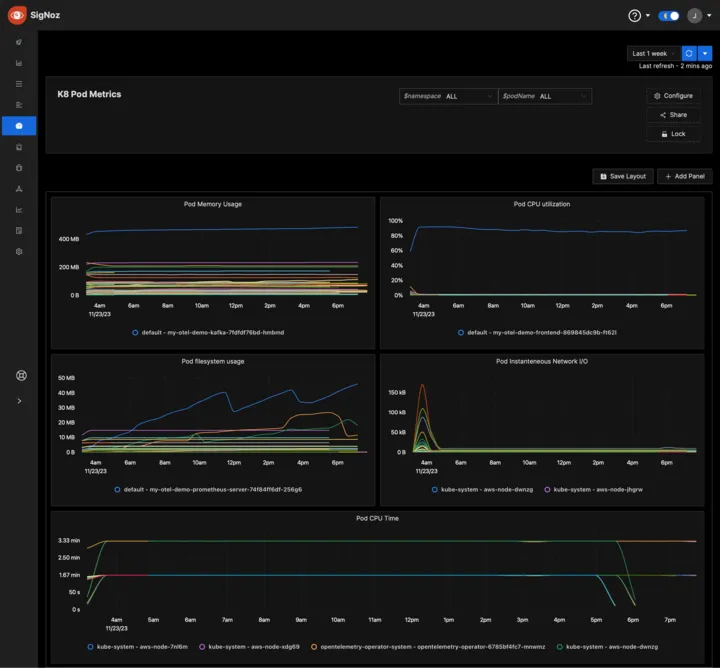Toggle opentelemetry-operator legend in CPU Time
720x668 pixels.
(428, 647)
